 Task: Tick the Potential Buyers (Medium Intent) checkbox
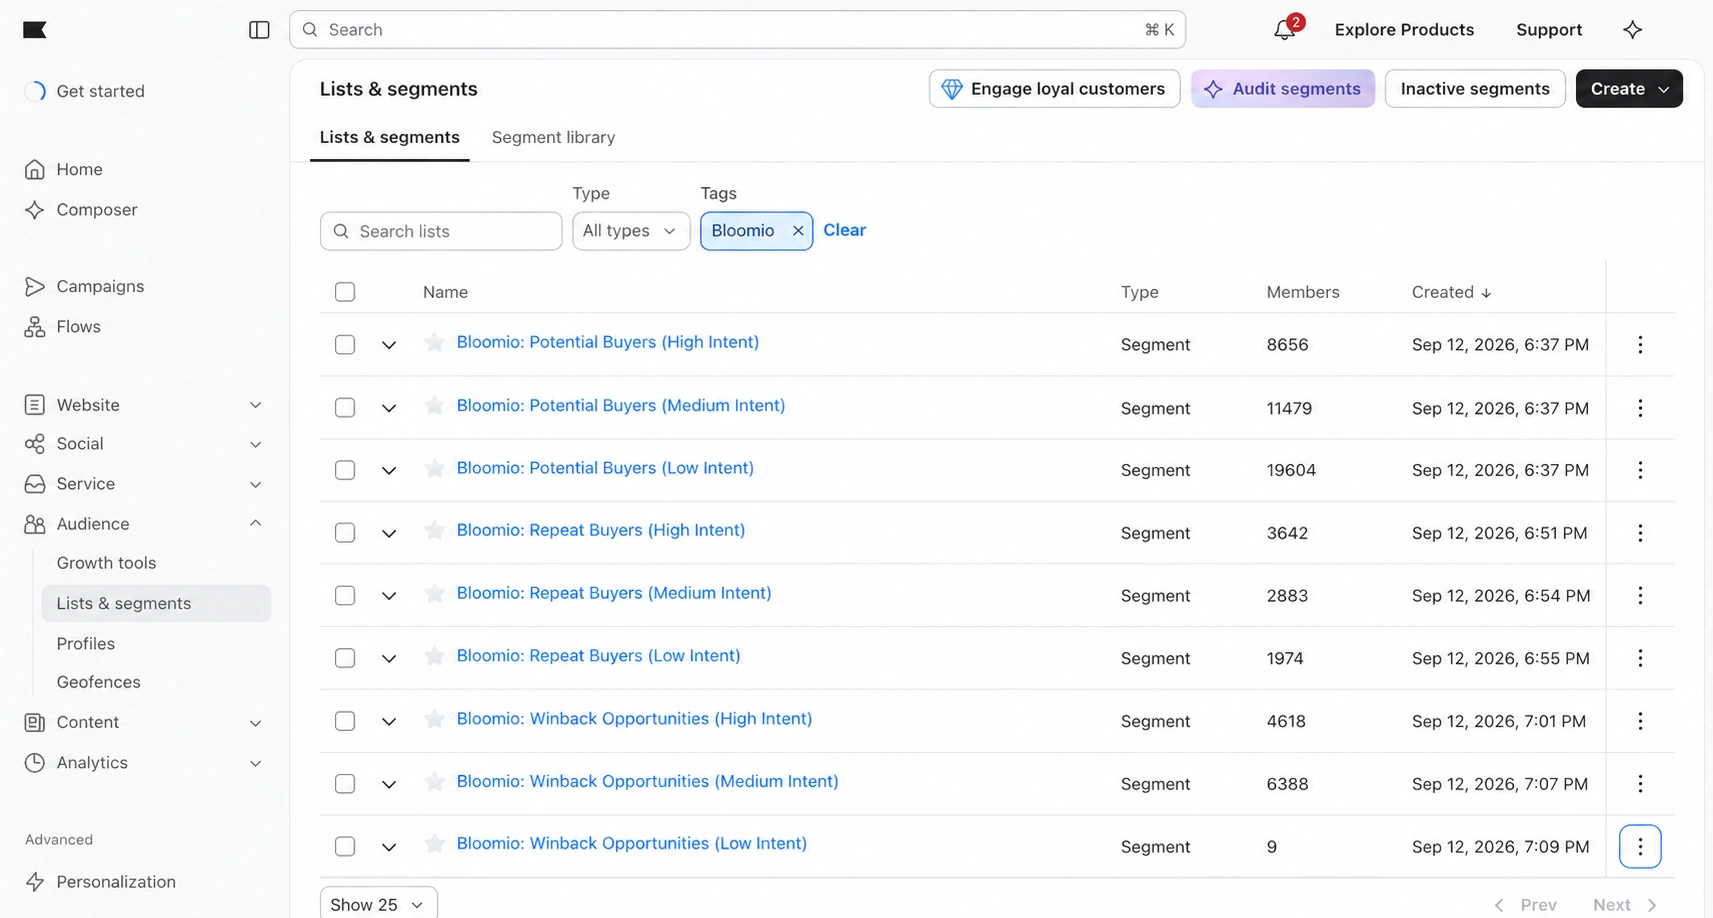[345, 408]
